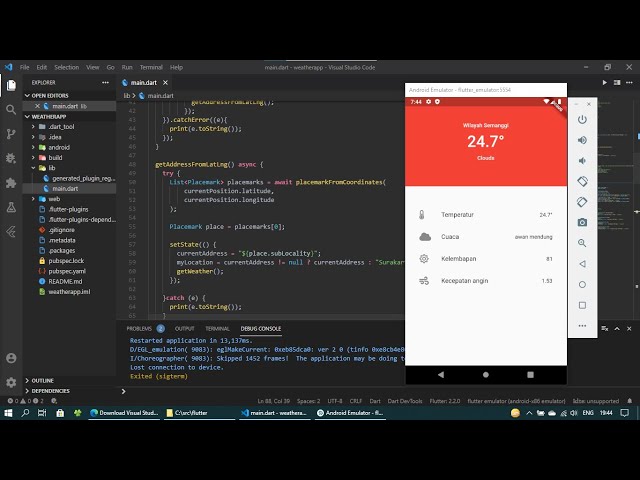The width and height of the screenshot is (640, 480).
Task: Select the DEBUG CONSOLE tab
Action: coord(261,329)
